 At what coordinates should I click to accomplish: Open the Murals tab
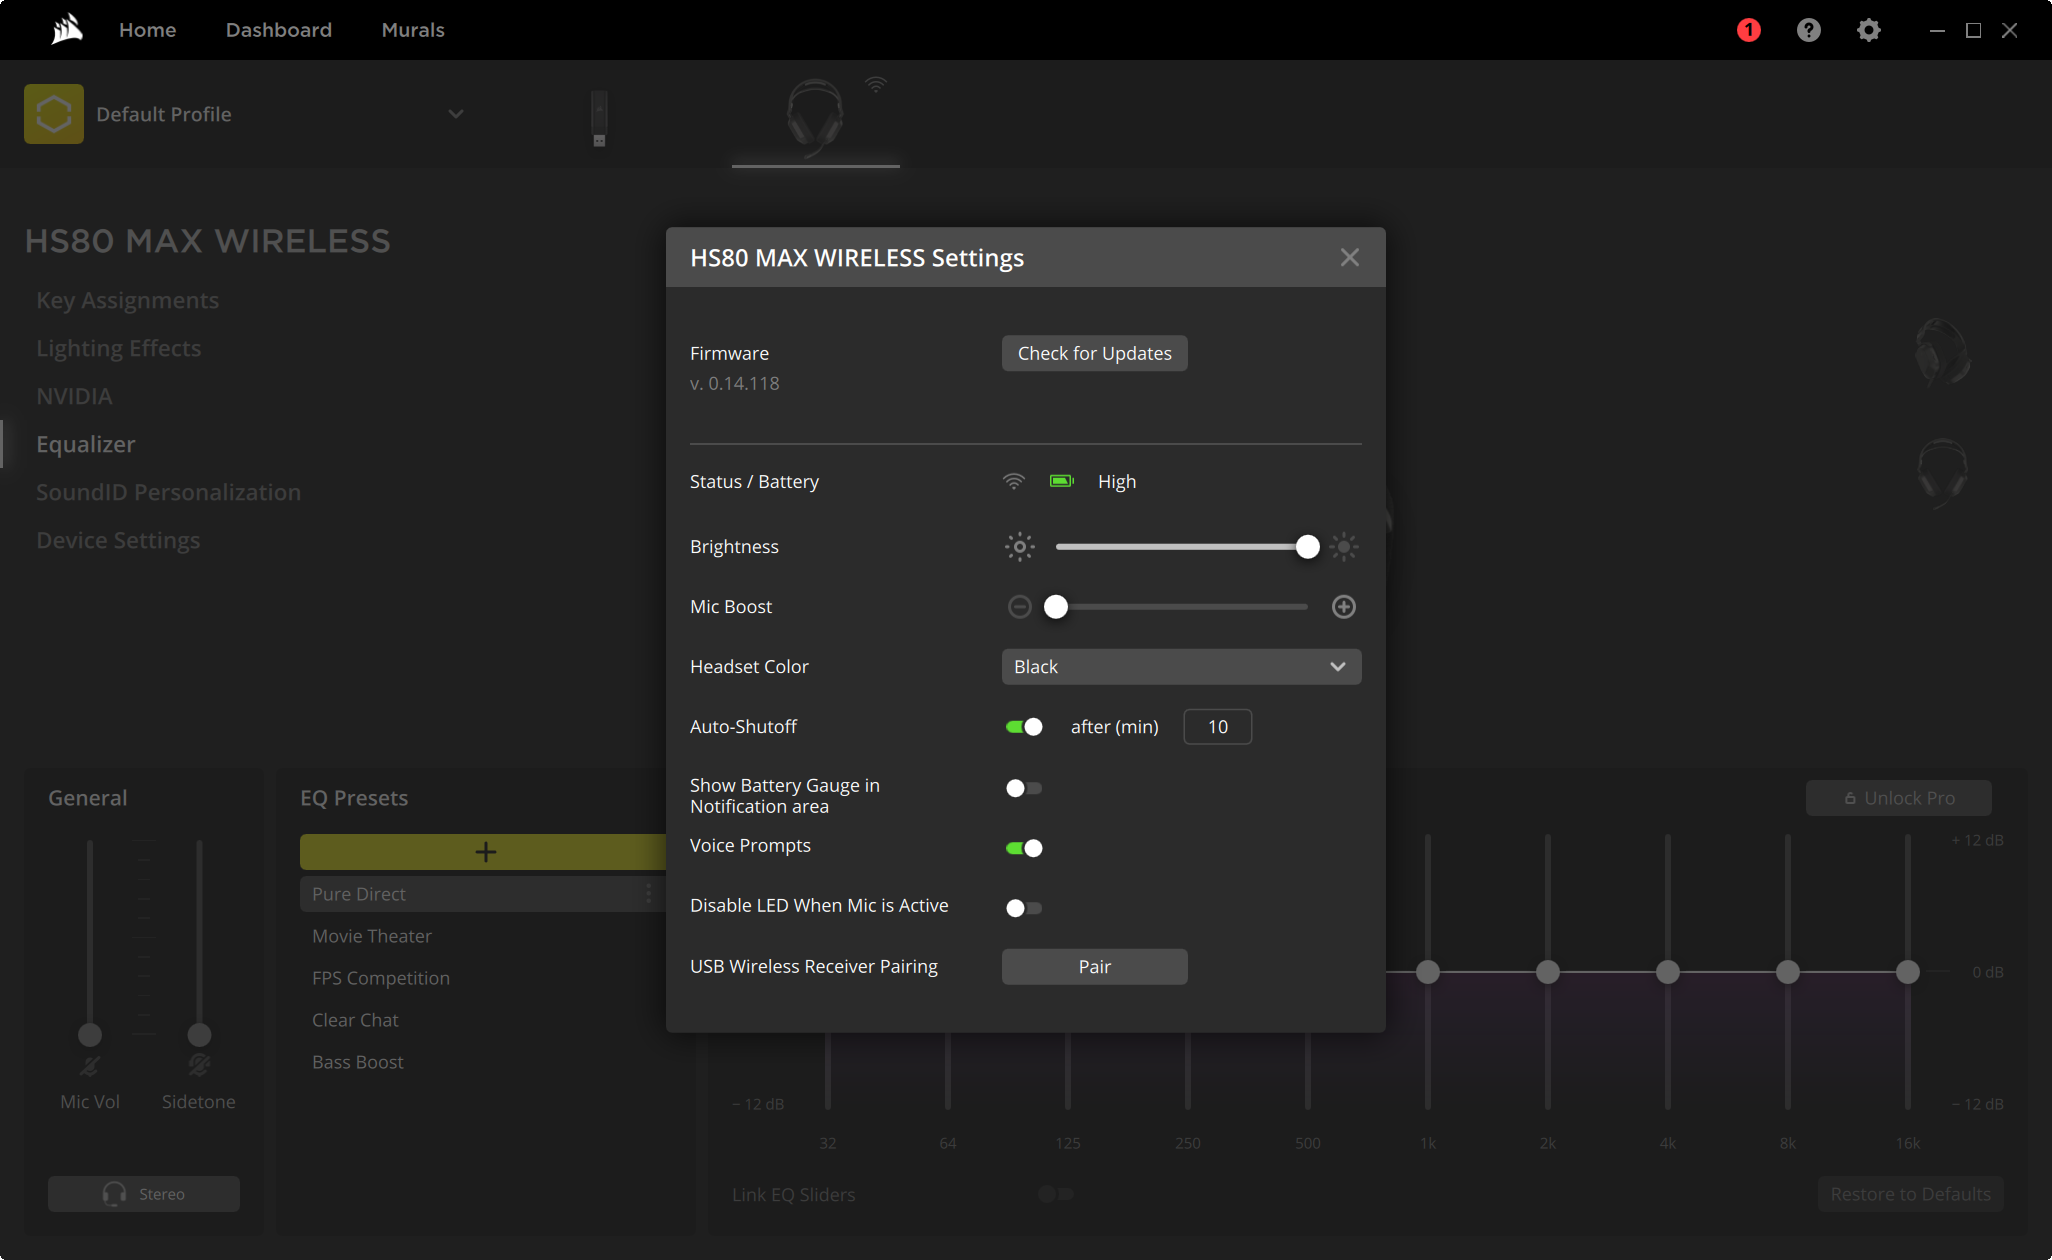[413, 30]
